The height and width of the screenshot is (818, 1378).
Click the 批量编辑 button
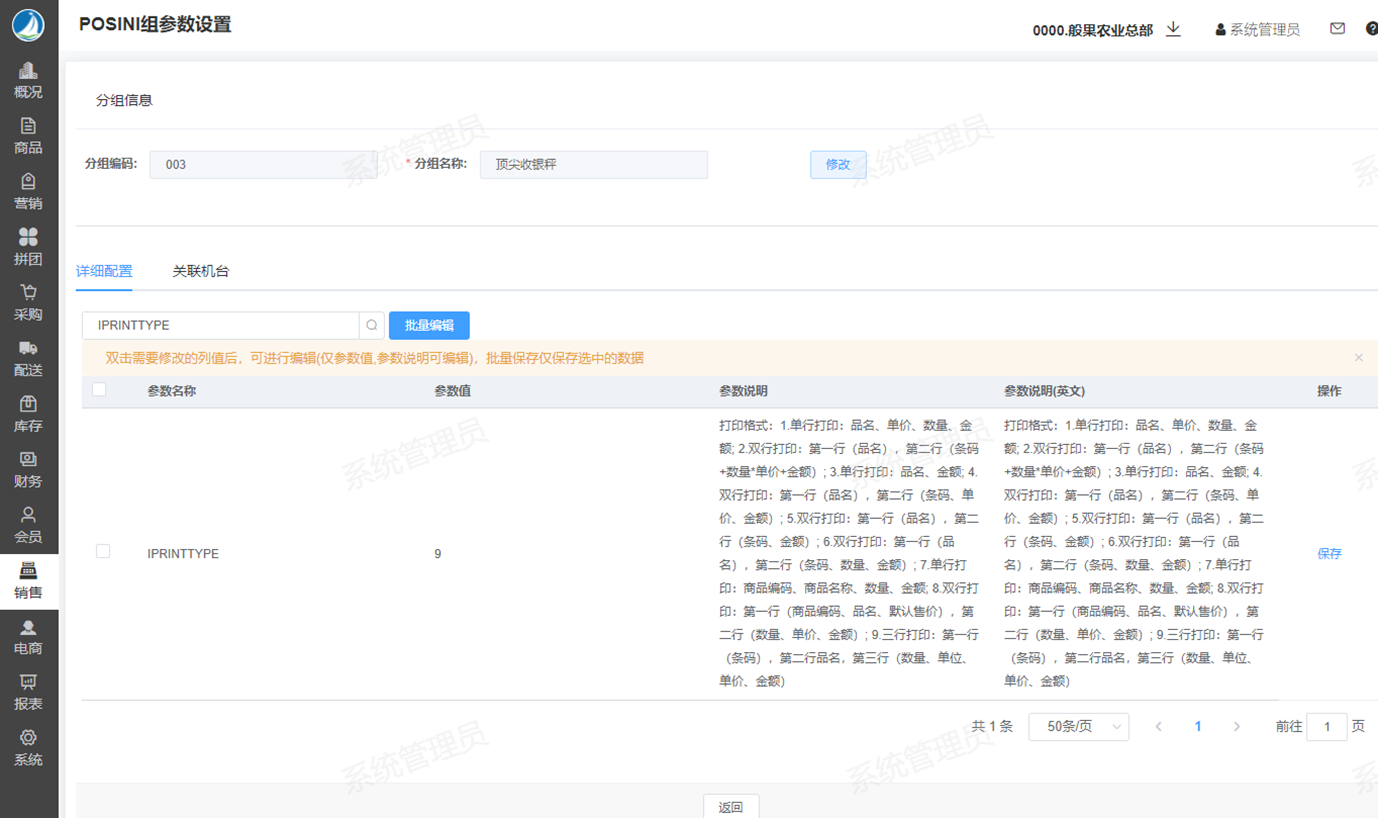pyautogui.click(x=429, y=326)
